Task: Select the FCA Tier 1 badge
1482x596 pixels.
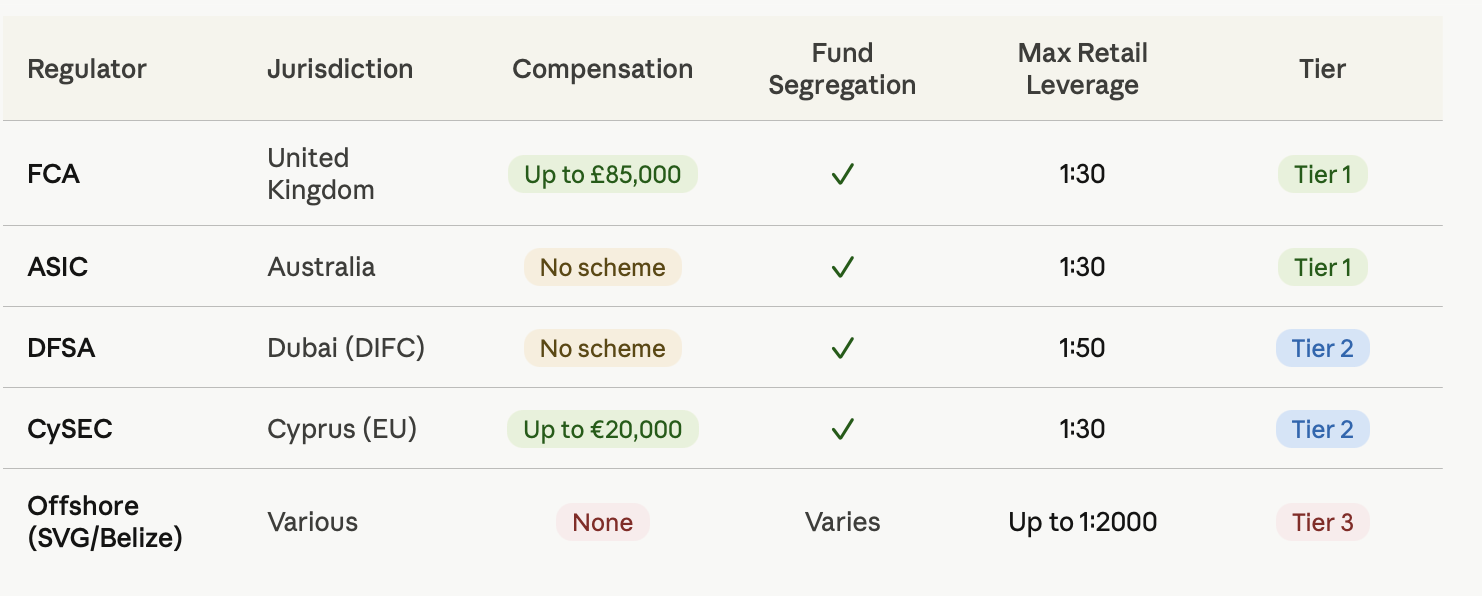Action: [1322, 175]
